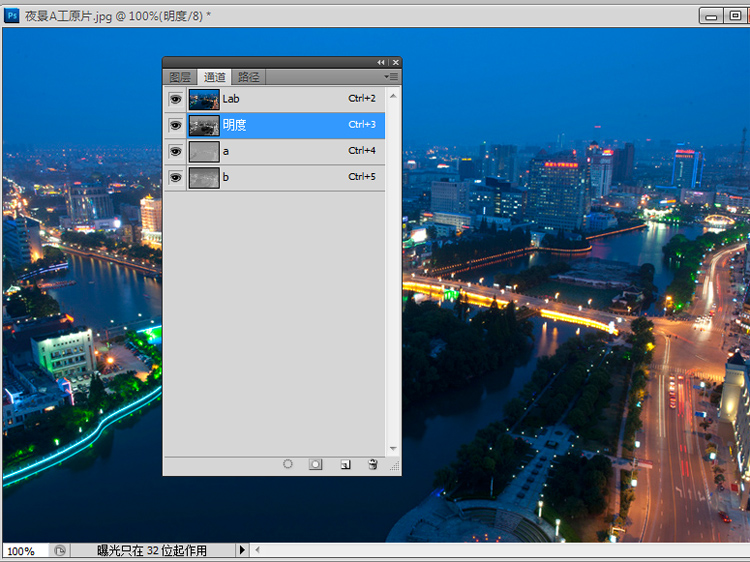The width and height of the screenshot is (750, 562).
Task: Toggle visibility of channel a
Action: [x=176, y=151]
